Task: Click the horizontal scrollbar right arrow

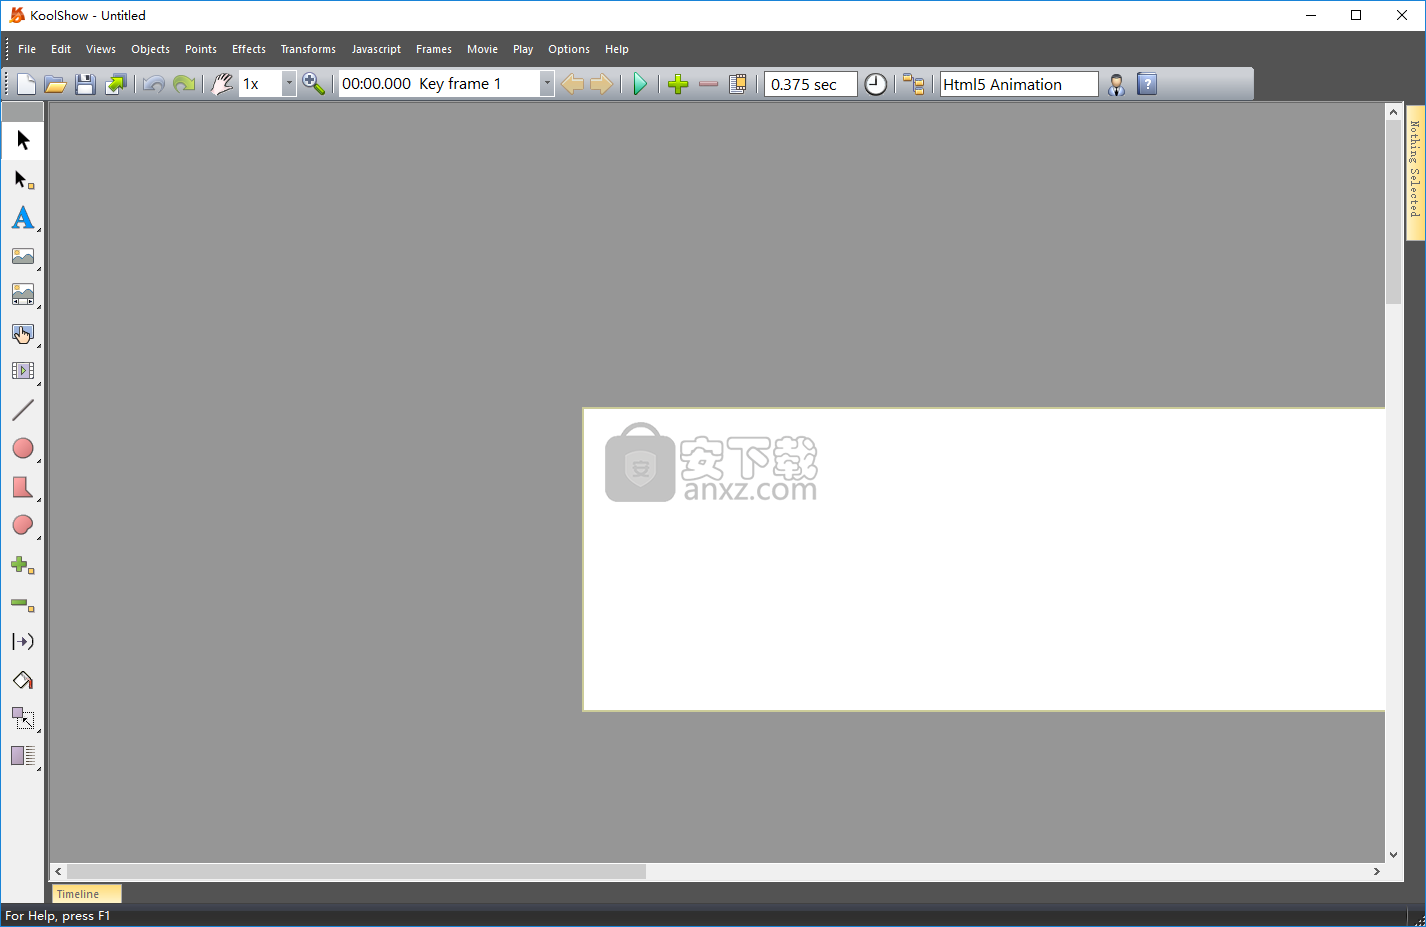Action: (x=1377, y=872)
